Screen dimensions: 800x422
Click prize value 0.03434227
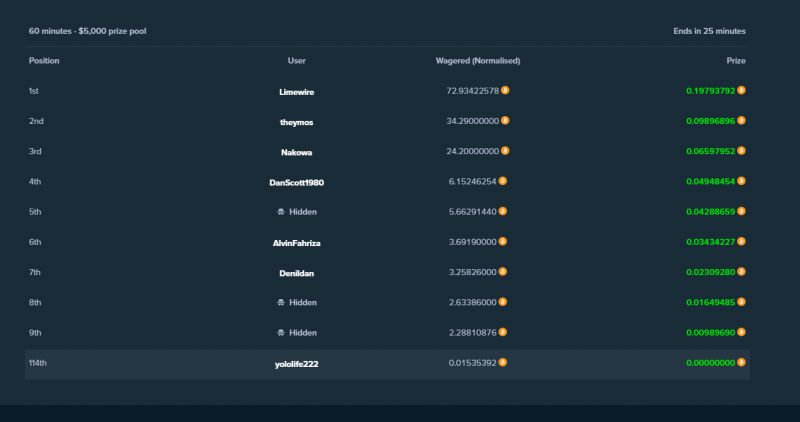pos(711,242)
